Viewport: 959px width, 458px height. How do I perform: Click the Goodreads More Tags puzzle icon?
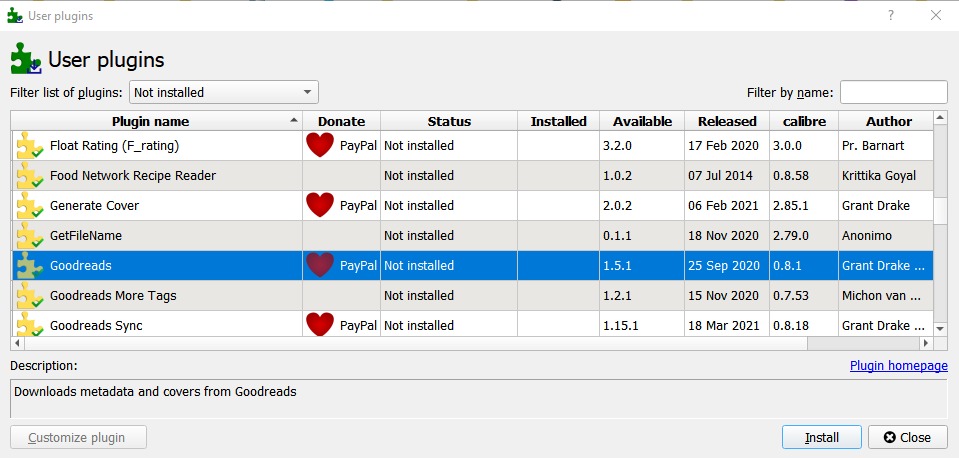29,296
